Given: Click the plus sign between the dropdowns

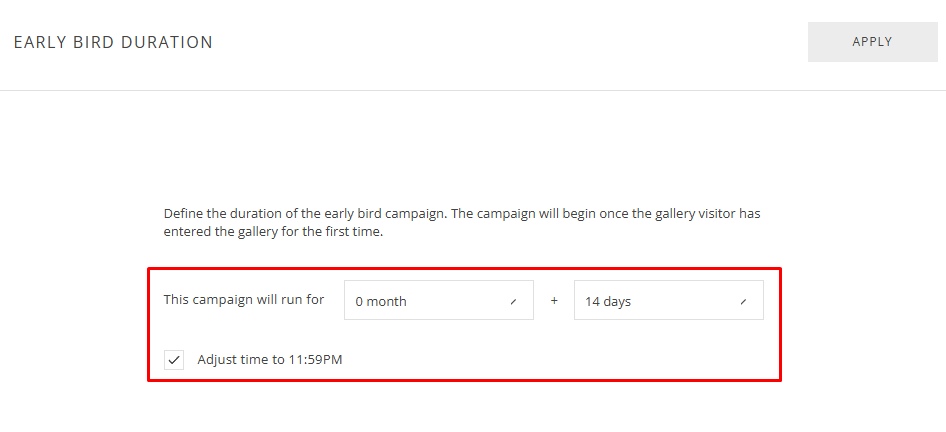Looking at the screenshot, I should 554,301.
